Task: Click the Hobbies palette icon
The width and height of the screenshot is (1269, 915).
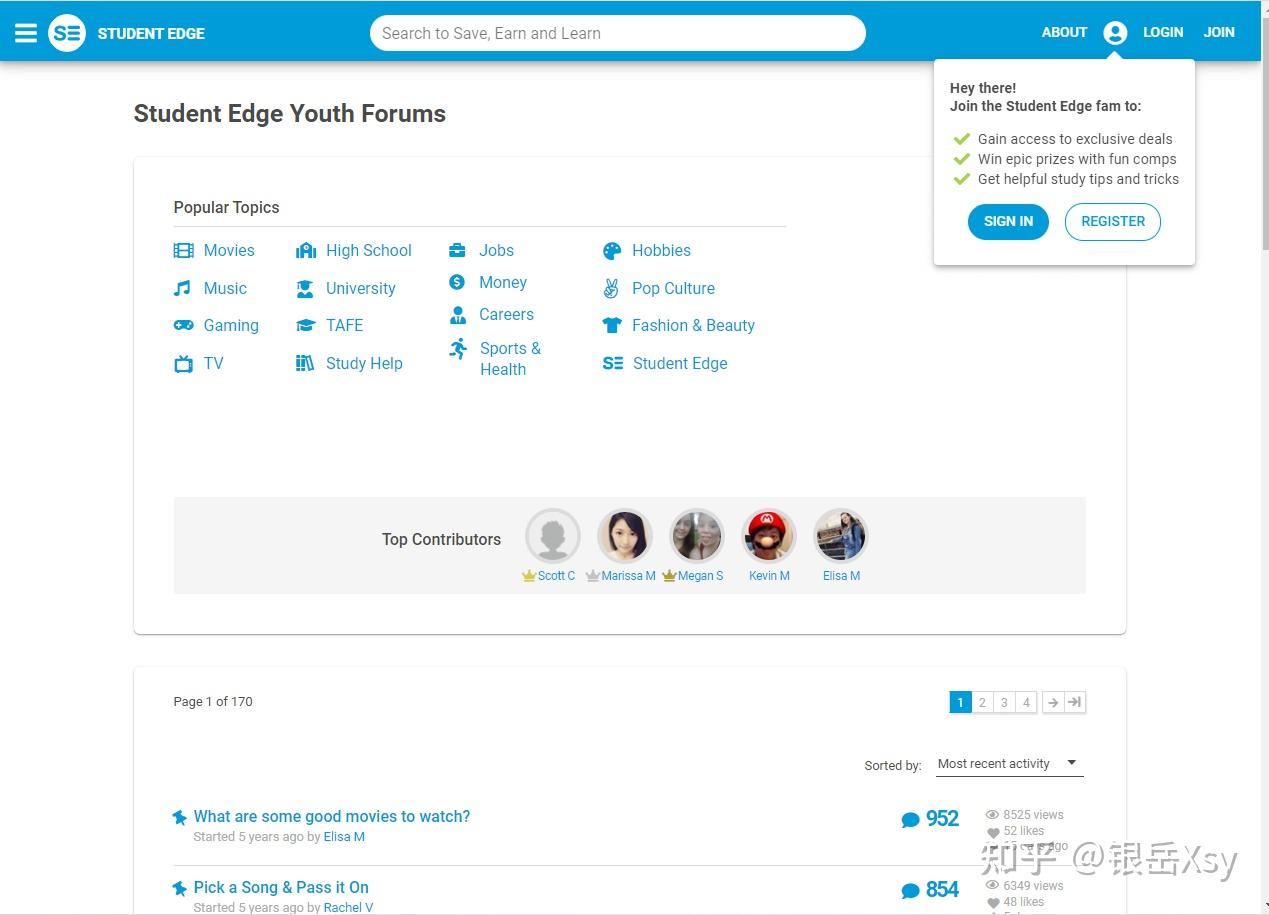Action: (x=612, y=251)
